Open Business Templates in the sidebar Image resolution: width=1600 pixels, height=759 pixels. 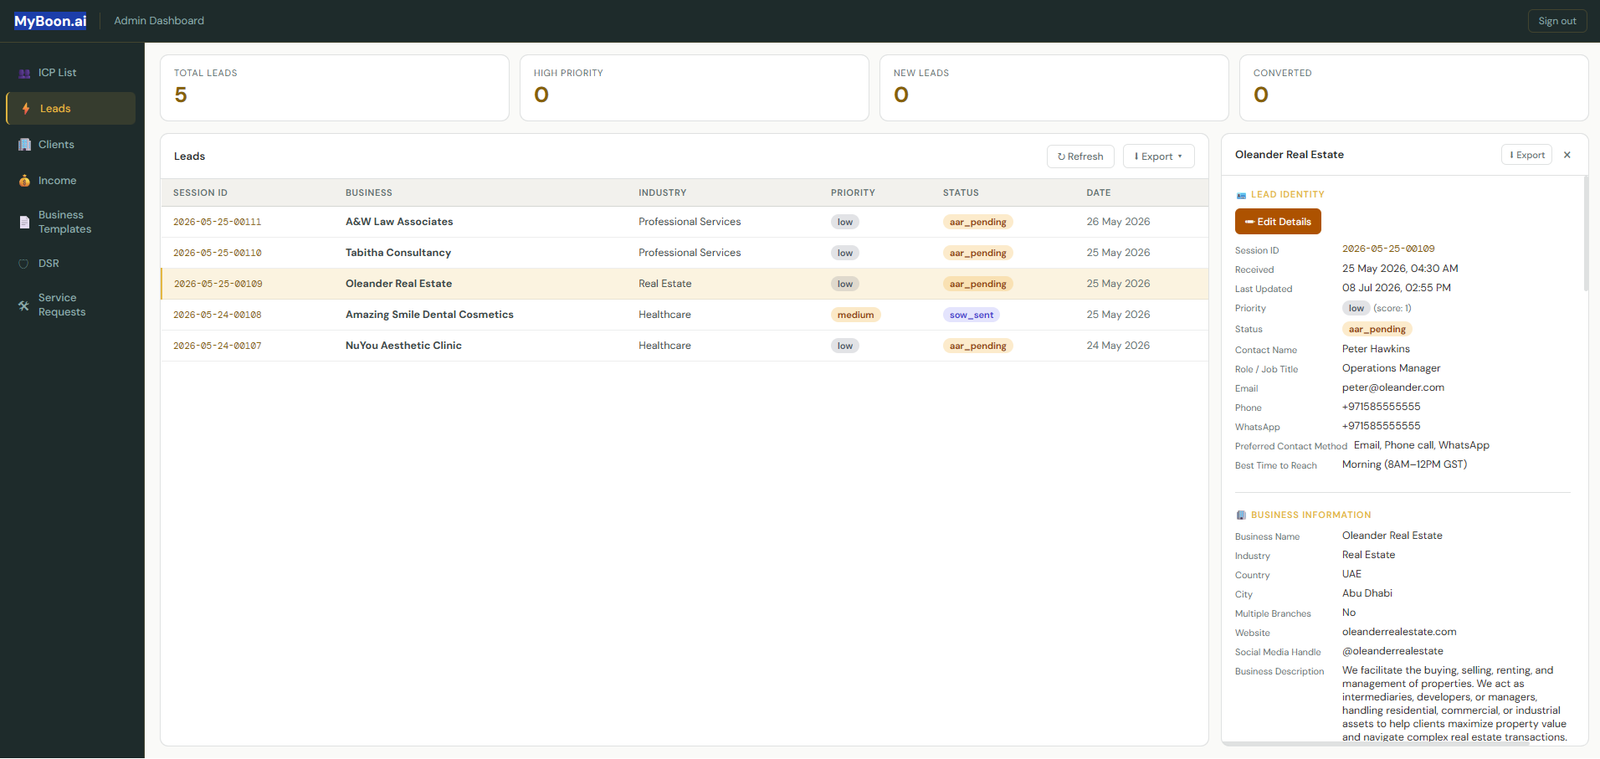(x=70, y=222)
